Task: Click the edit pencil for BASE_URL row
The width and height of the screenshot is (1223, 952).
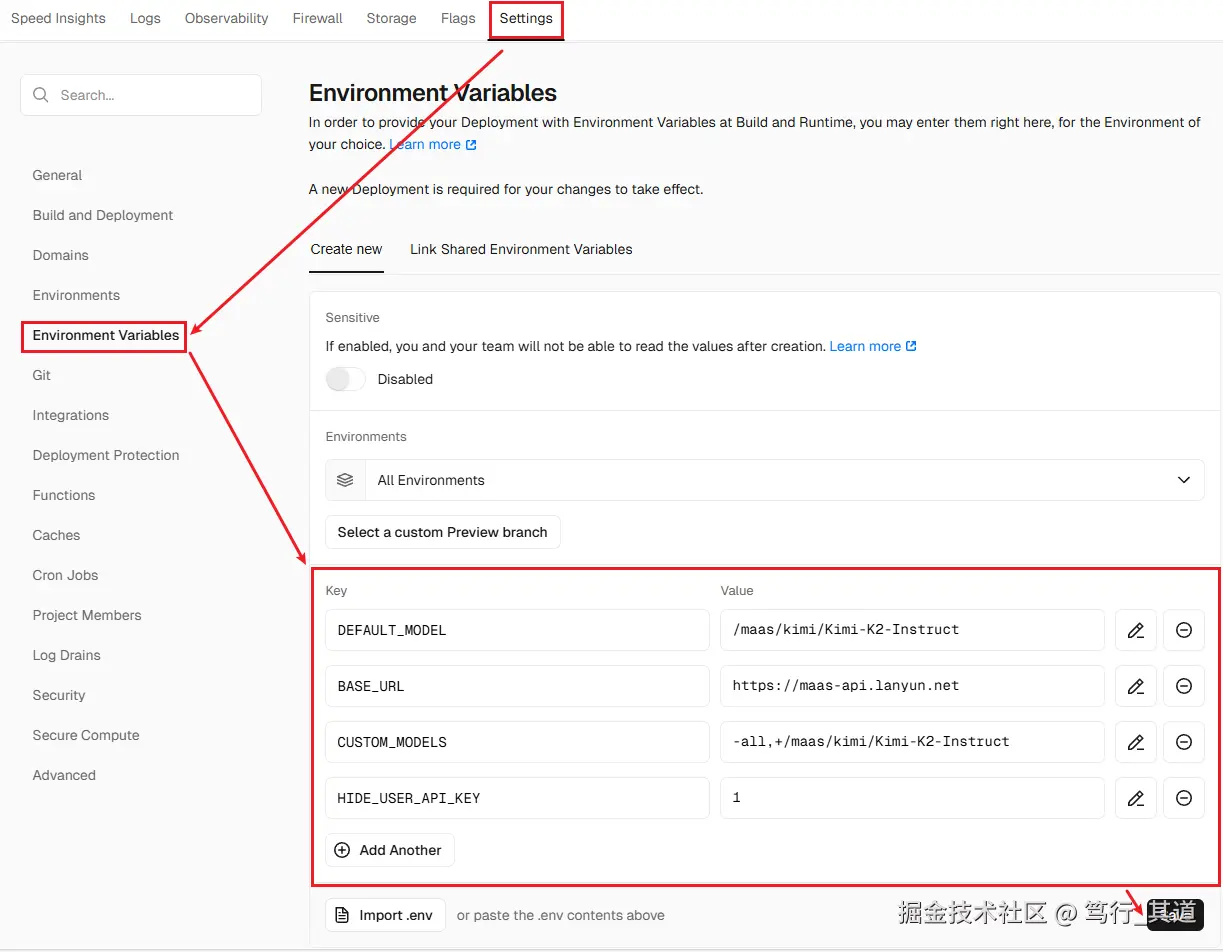Action: click(x=1135, y=686)
